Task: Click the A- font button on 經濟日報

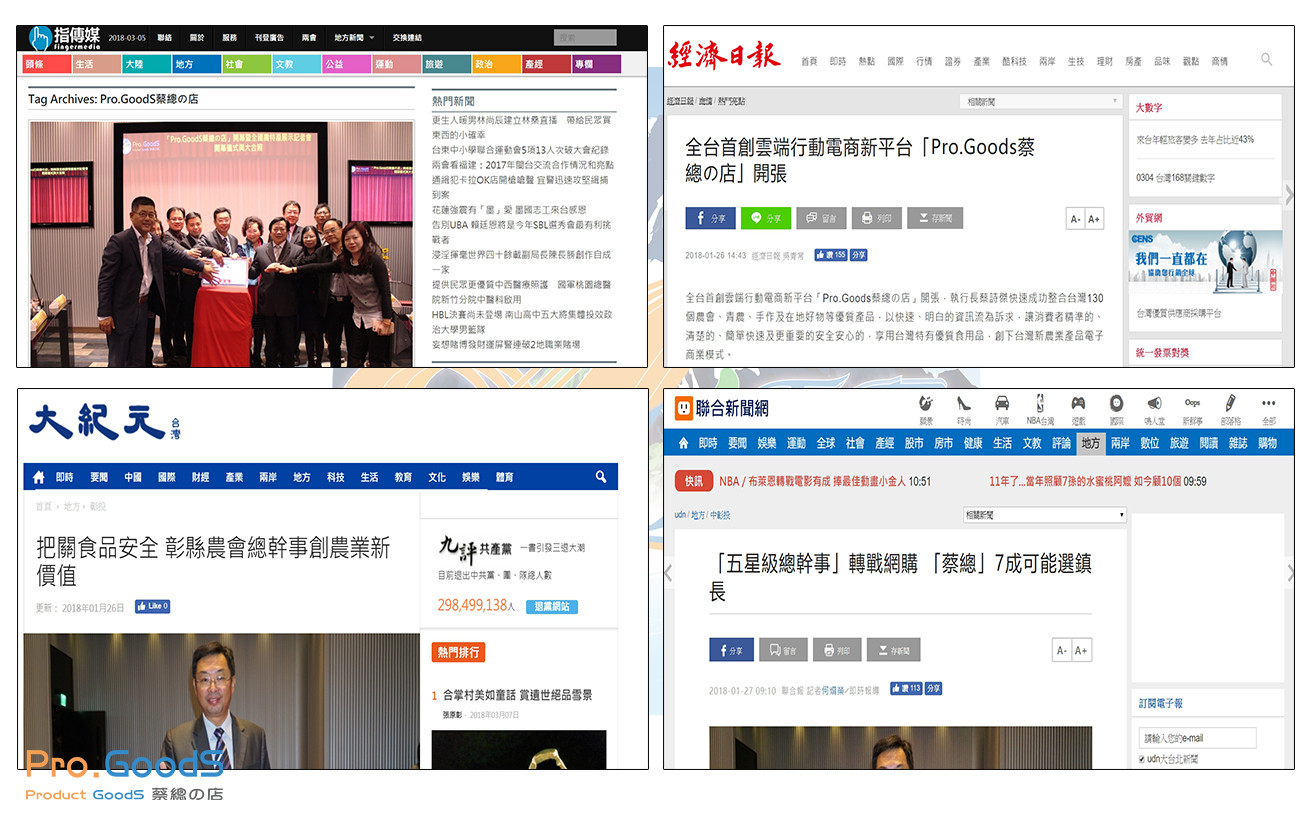Action: click(x=1076, y=219)
